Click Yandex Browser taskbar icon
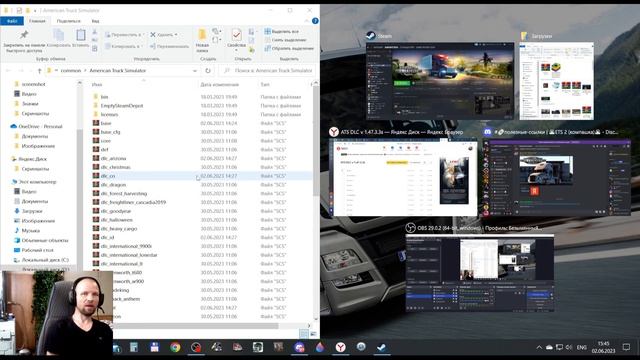This screenshot has height=360, width=640. point(340,347)
